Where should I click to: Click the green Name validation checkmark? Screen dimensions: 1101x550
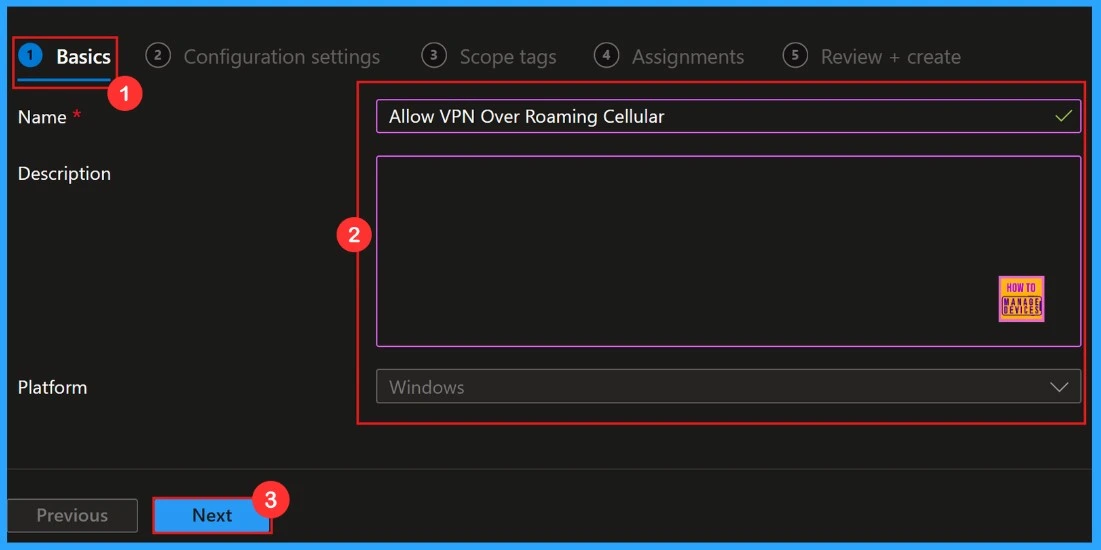pyautogui.click(x=1064, y=116)
